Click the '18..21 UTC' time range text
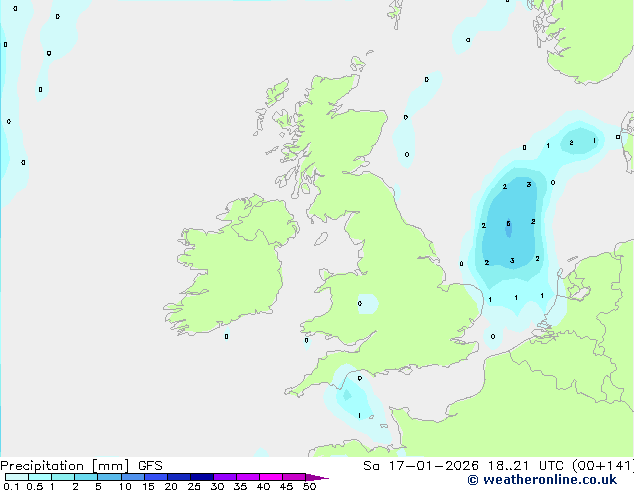The image size is (634, 490). click(x=525, y=466)
